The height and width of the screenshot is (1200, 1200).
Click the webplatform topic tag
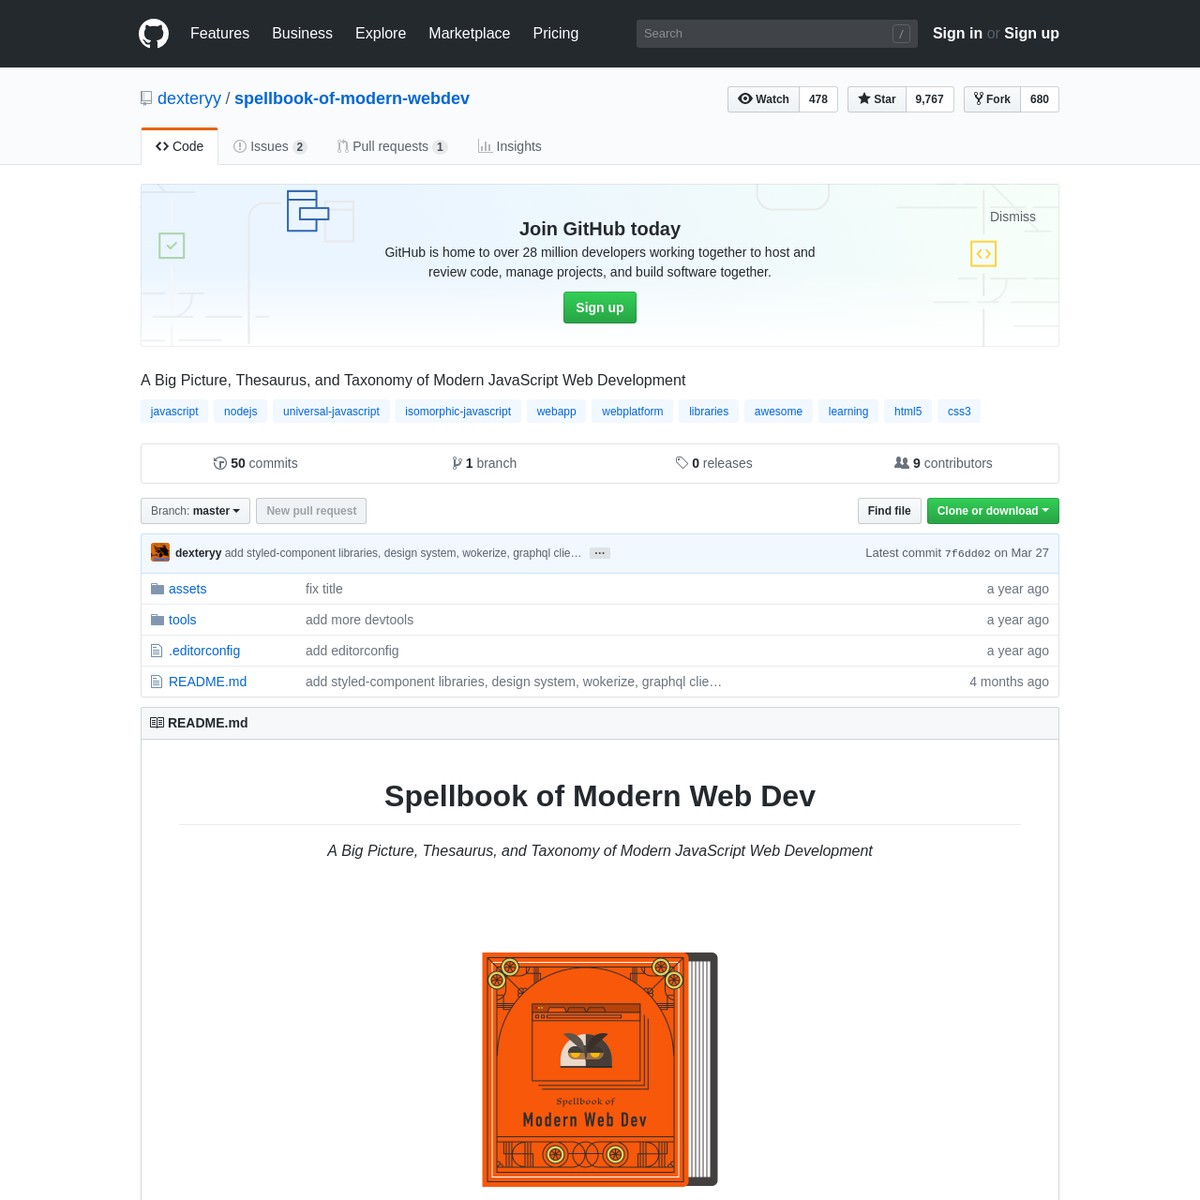coord(632,412)
